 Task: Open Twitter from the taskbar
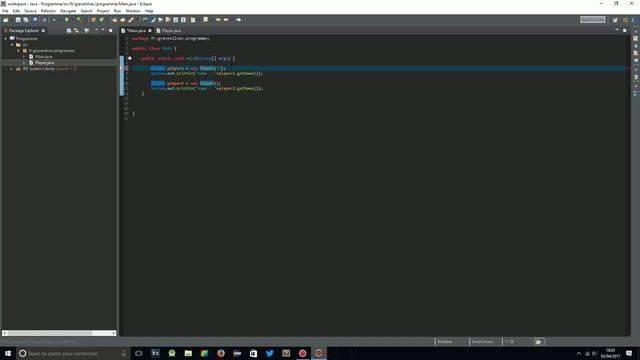[x=269, y=353]
